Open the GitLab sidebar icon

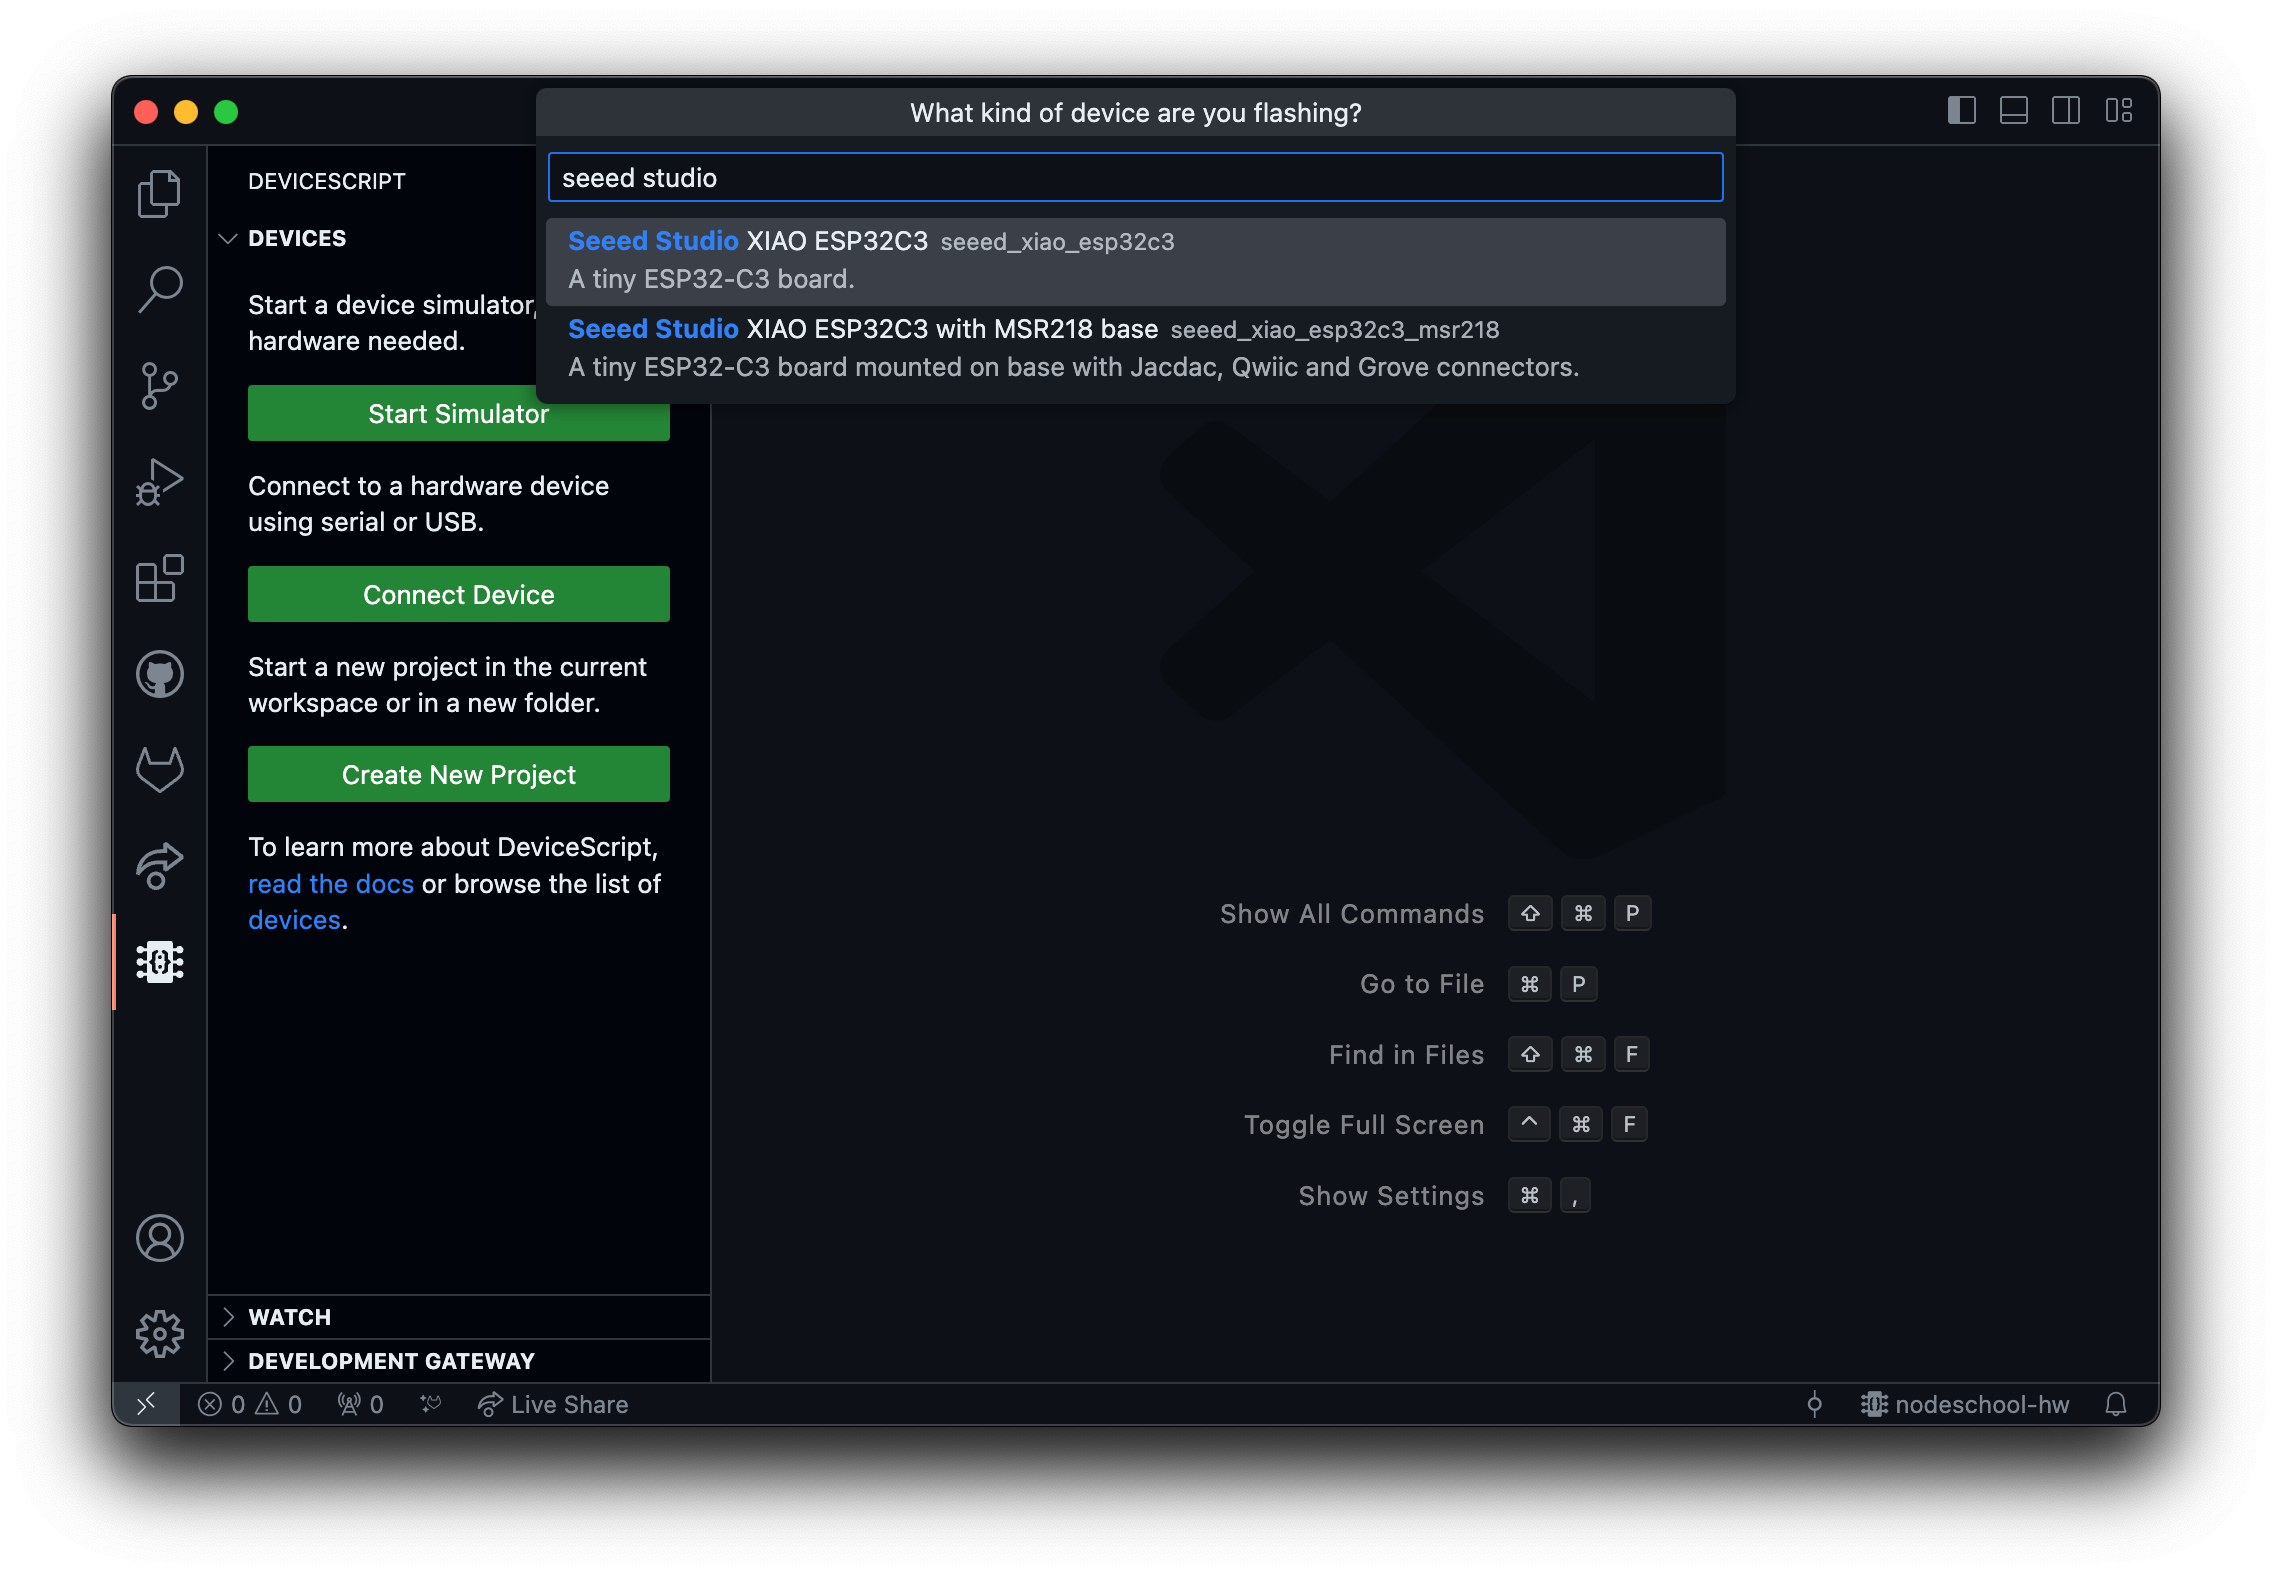pyautogui.click(x=159, y=770)
